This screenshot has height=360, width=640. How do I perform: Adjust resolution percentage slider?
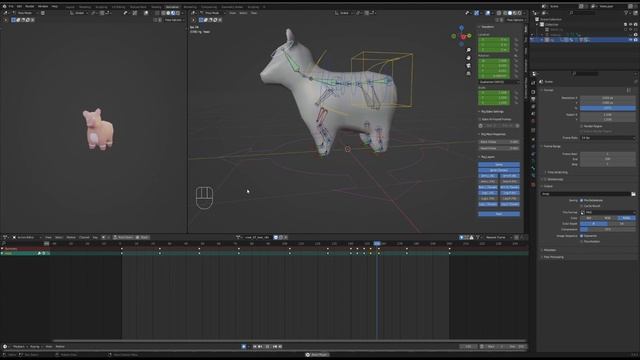point(608,108)
